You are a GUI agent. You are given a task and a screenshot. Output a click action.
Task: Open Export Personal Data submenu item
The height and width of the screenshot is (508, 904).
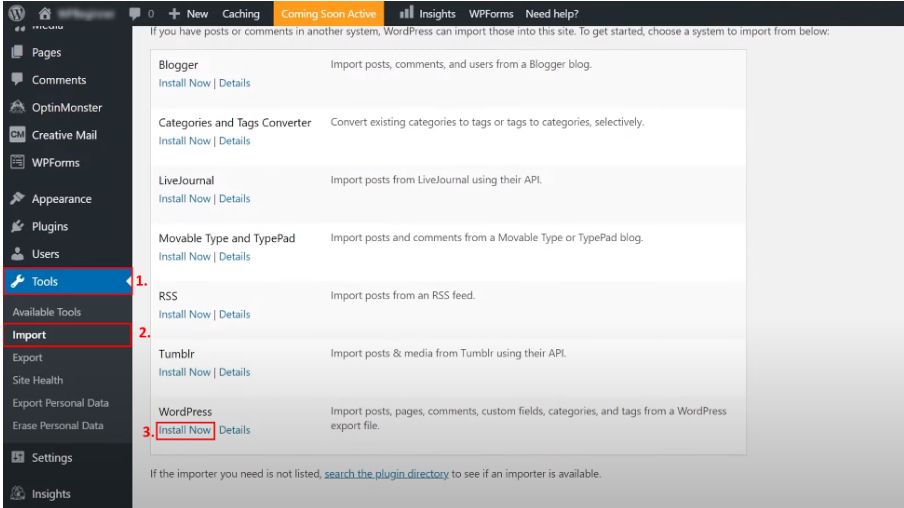(61, 403)
